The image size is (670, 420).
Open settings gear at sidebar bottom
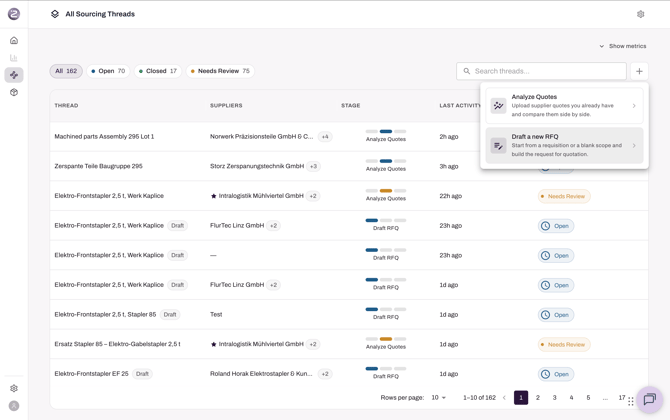pos(14,388)
